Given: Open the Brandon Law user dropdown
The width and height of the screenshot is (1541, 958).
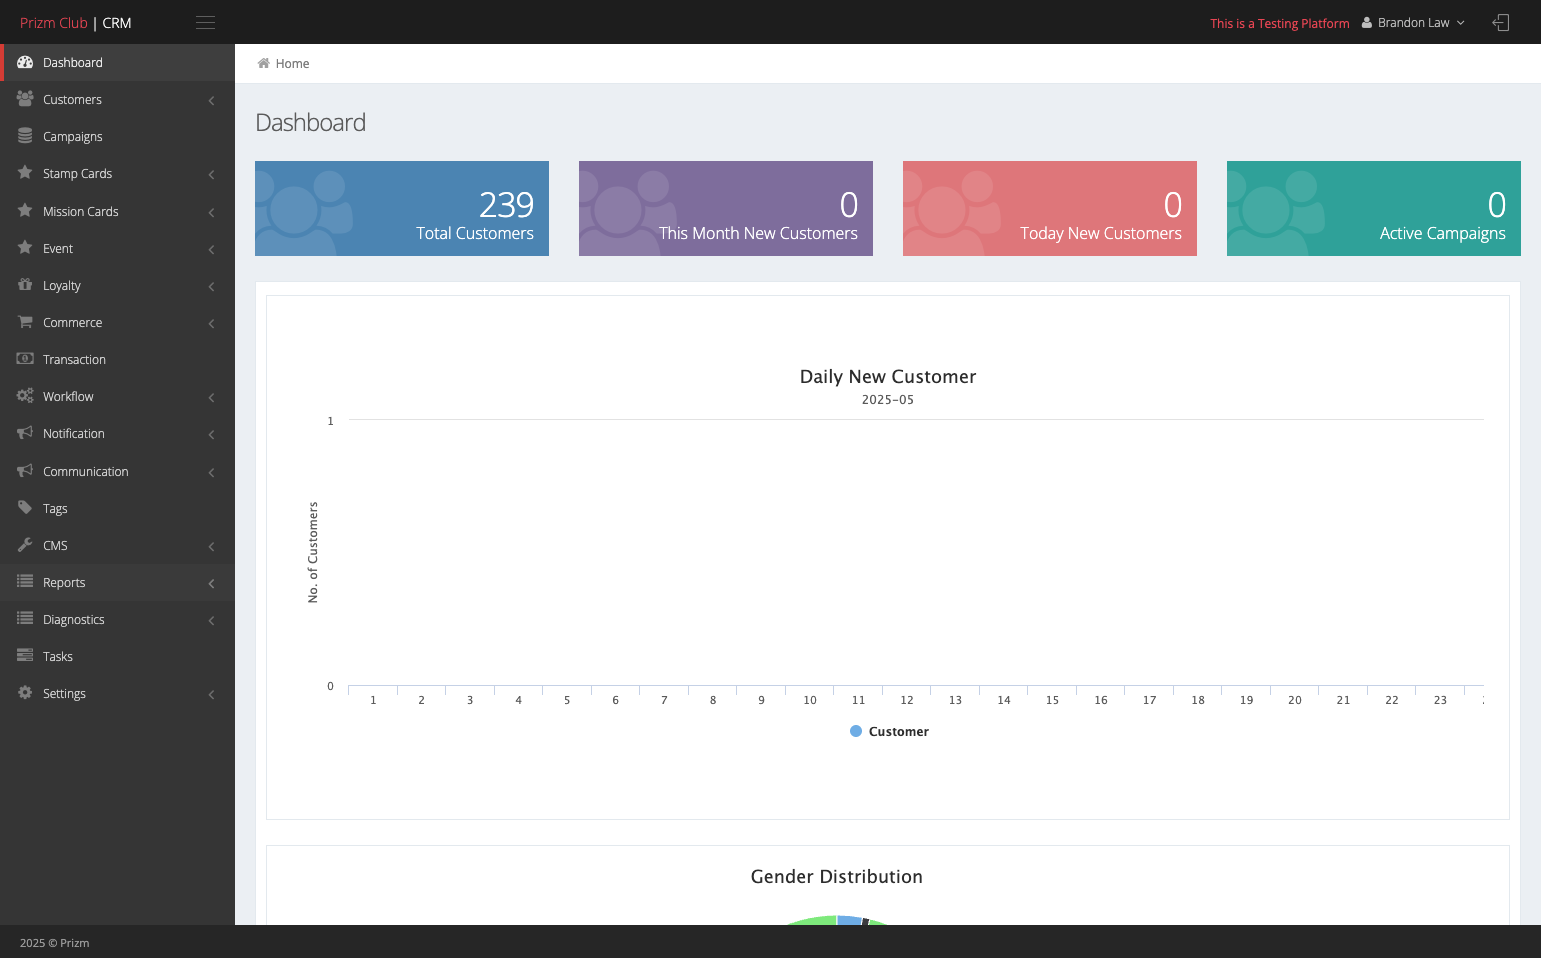Looking at the screenshot, I should 1413,22.
